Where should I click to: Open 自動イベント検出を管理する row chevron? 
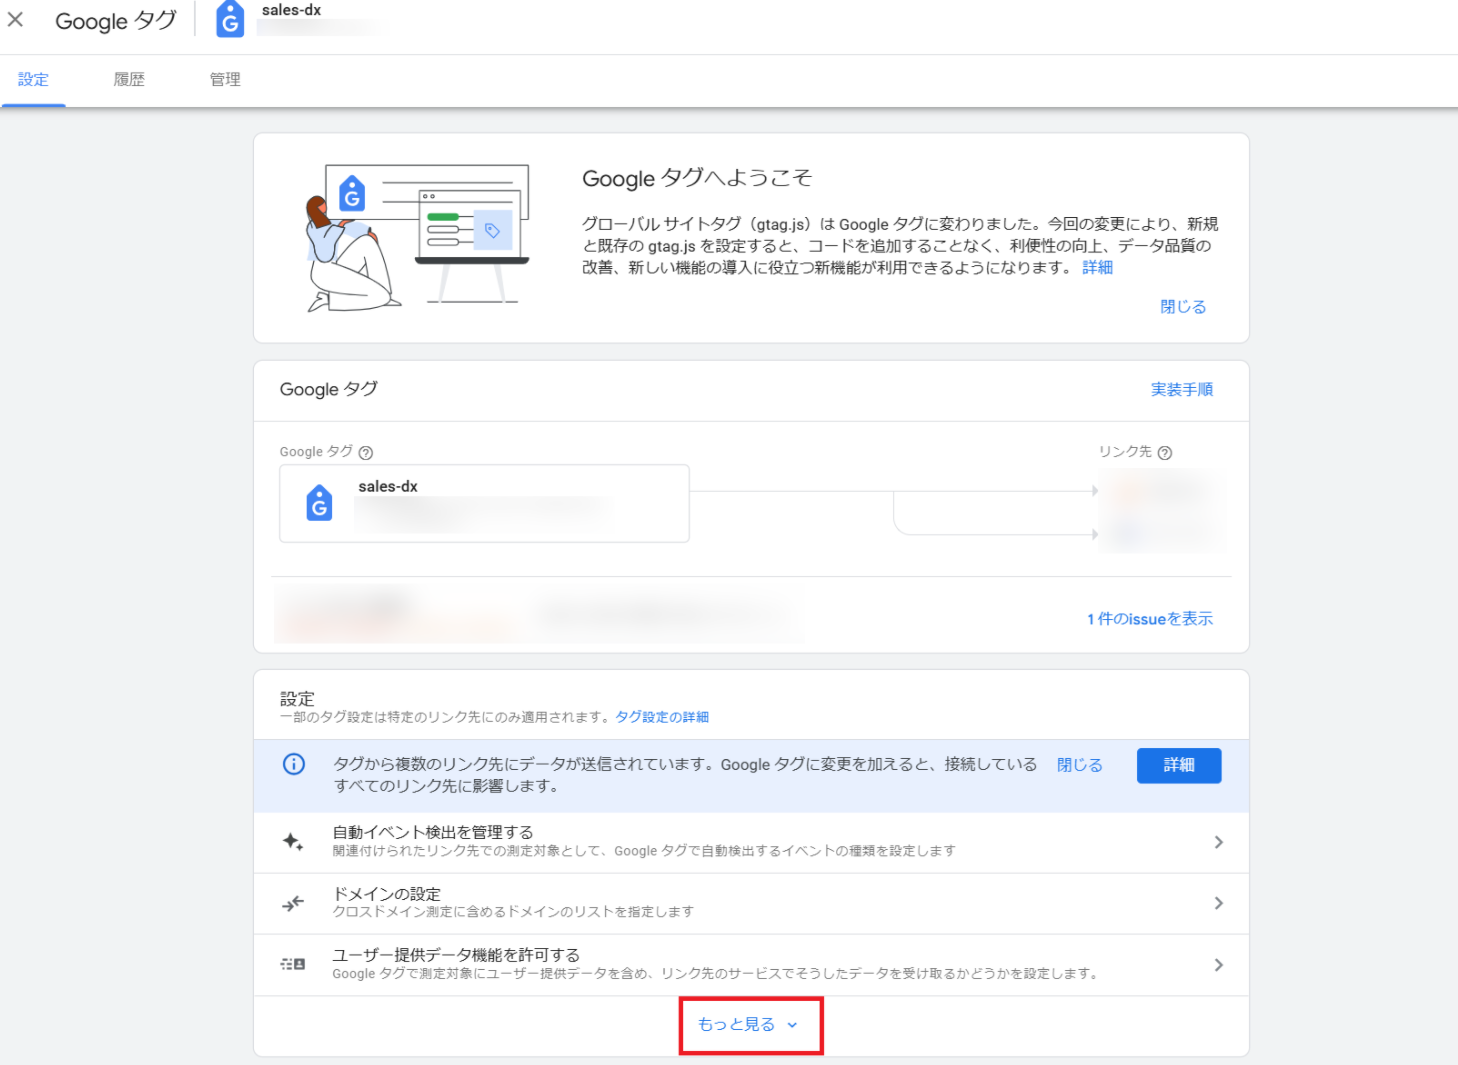point(1218,842)
